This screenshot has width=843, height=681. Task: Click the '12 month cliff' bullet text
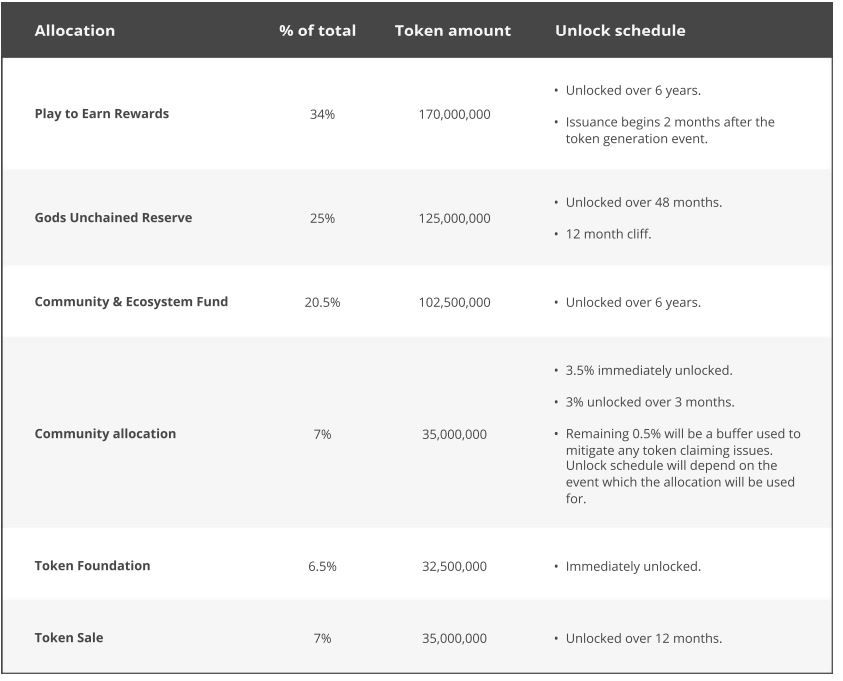pos(608,235)
